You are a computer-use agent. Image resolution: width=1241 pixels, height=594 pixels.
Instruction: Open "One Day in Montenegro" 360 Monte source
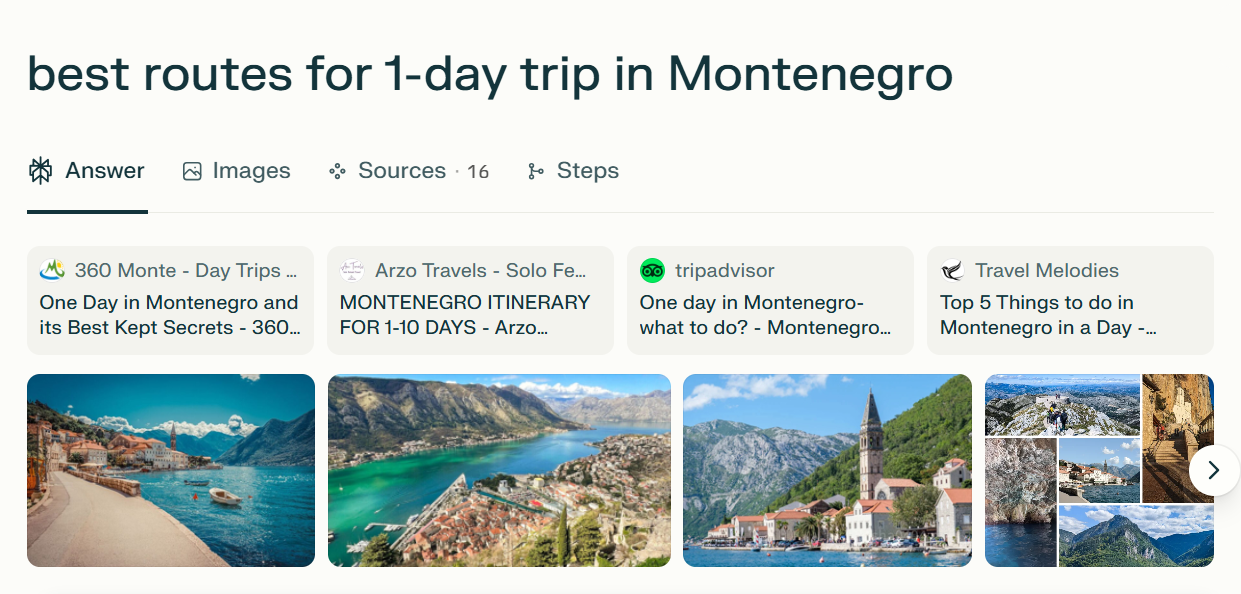tap(170, 314)
